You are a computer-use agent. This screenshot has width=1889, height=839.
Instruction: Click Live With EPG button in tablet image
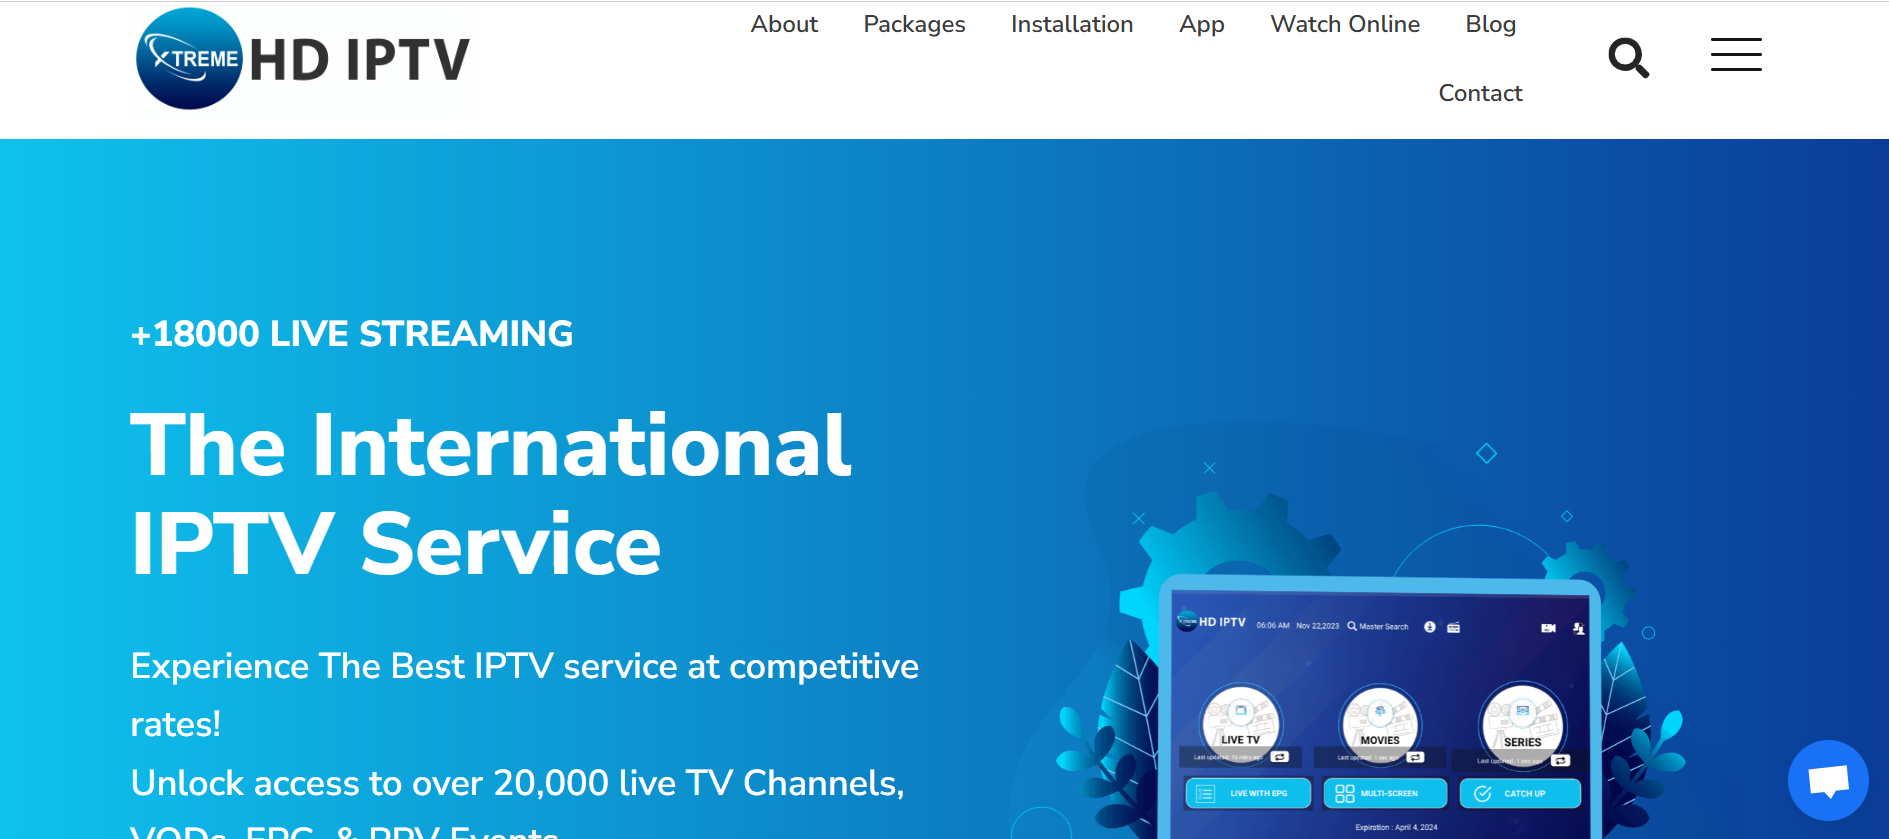click(x=1248, y=793)
